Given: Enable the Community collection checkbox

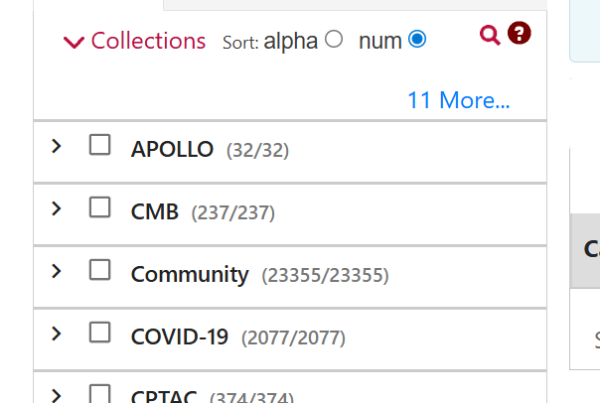Looking at the screenshot, I should tap(100, 270).
